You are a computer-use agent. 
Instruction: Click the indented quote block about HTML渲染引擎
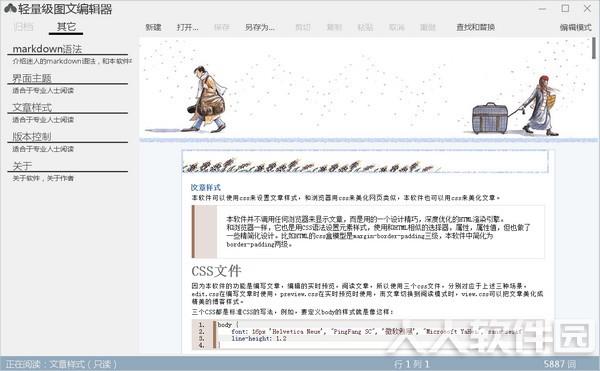tap(368, 231)
